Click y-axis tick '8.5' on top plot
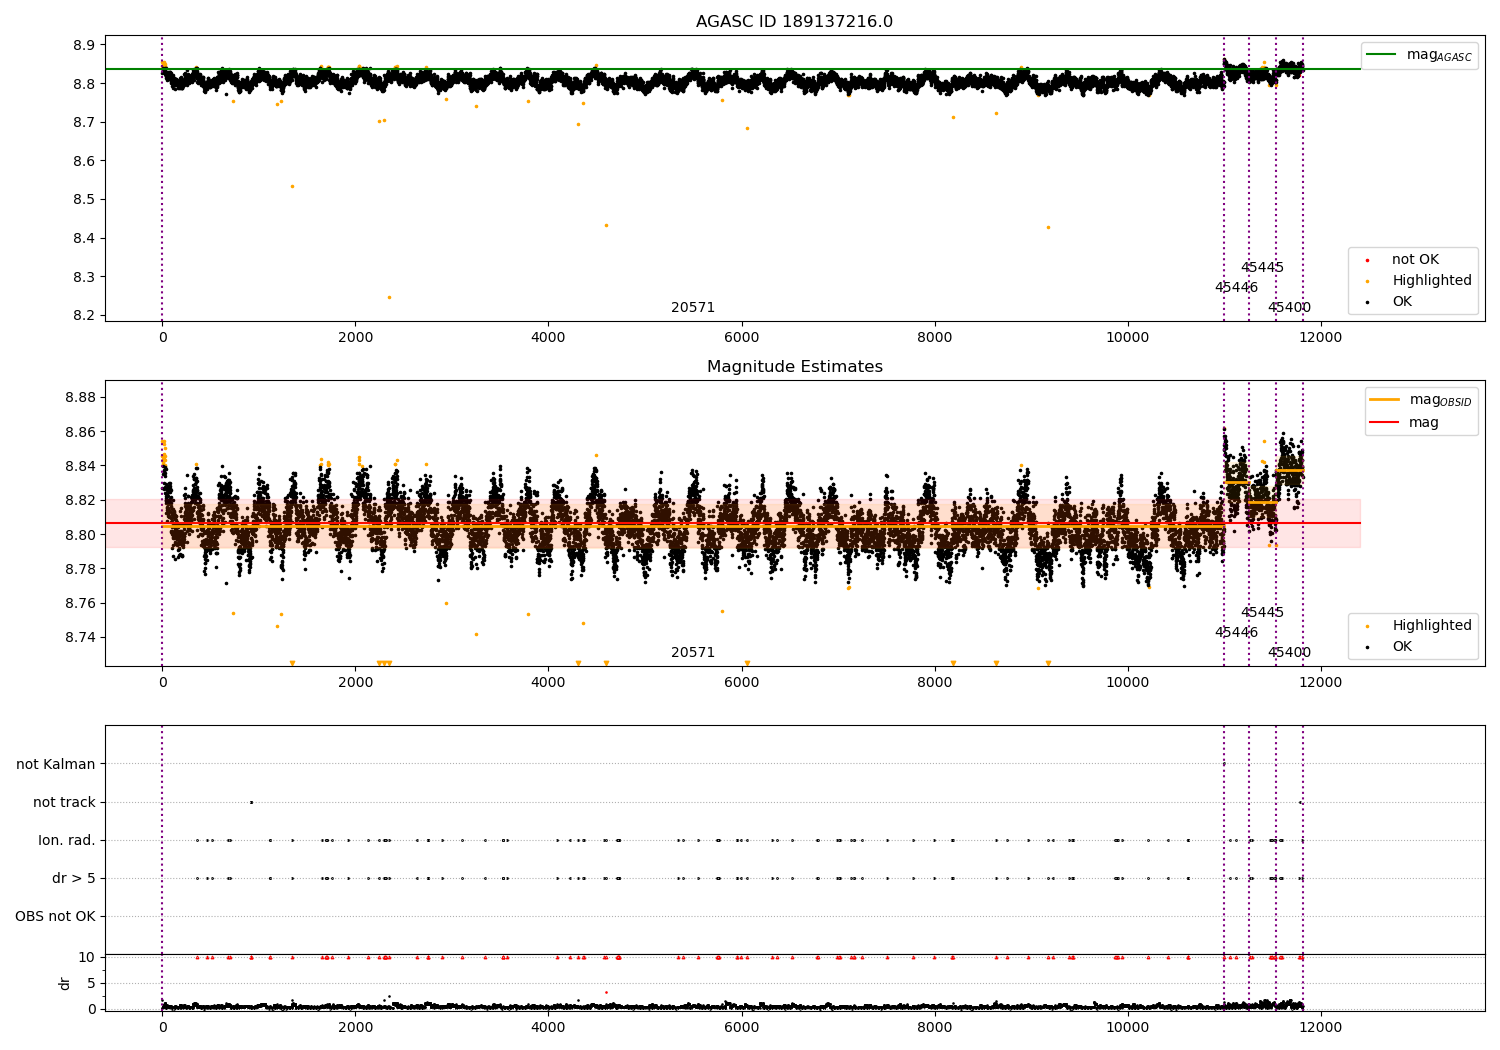The width and height of the screenshot is (1500, 1050). pyautogui.click(x=84, y=200)
